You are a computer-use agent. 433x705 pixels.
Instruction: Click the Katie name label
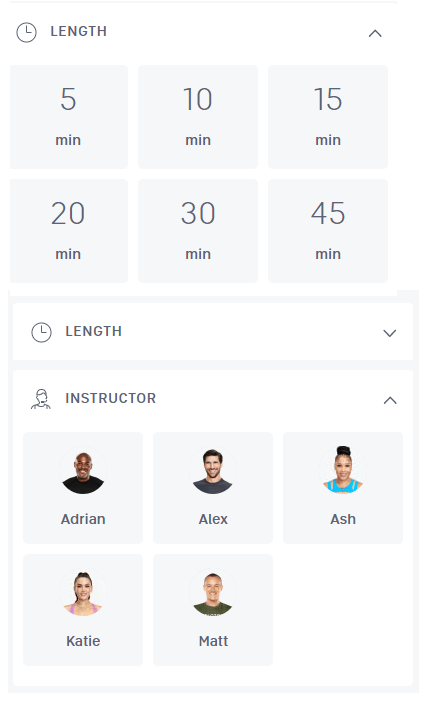(83, 641)
